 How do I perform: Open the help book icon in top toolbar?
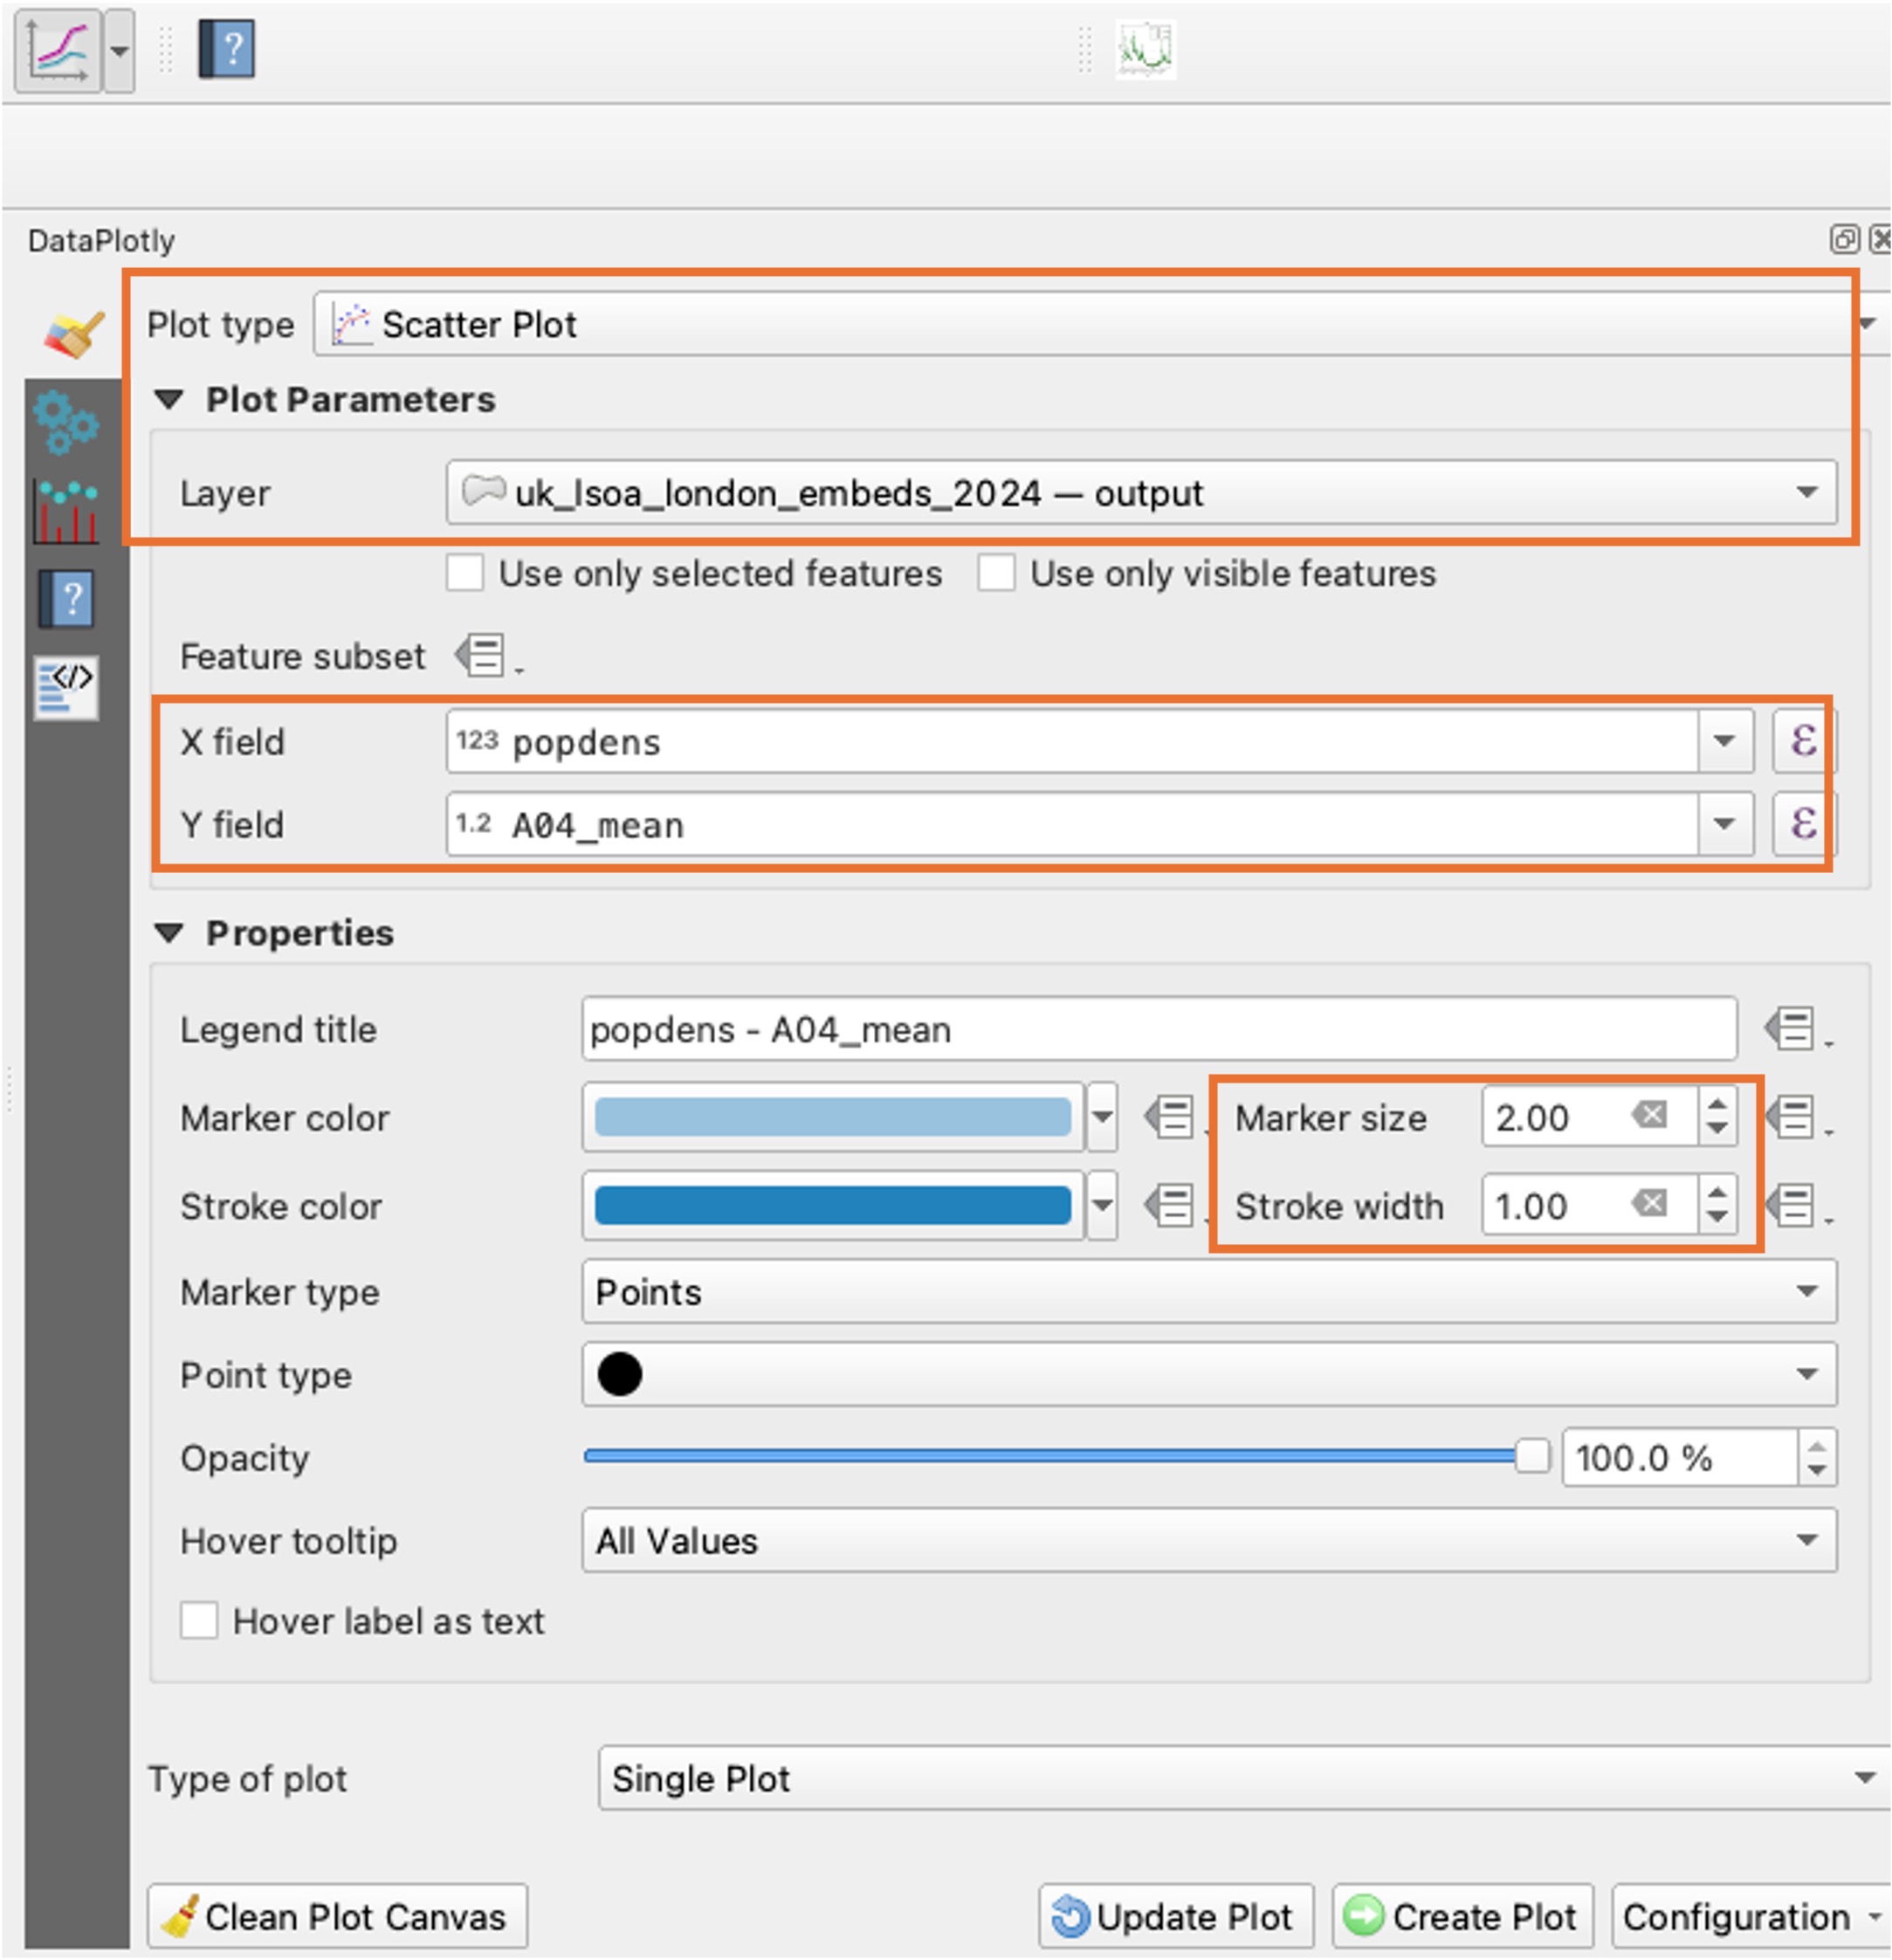pos(226,49)
